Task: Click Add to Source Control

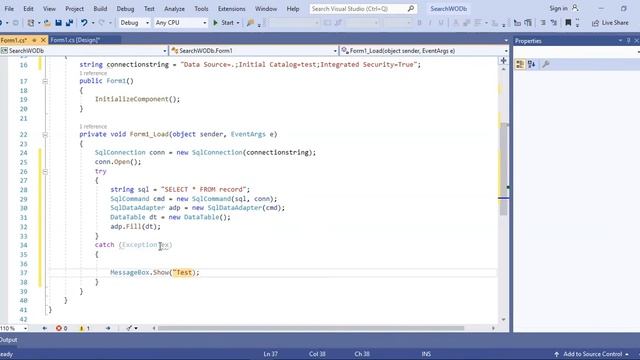Action: (x=591, y=354)
